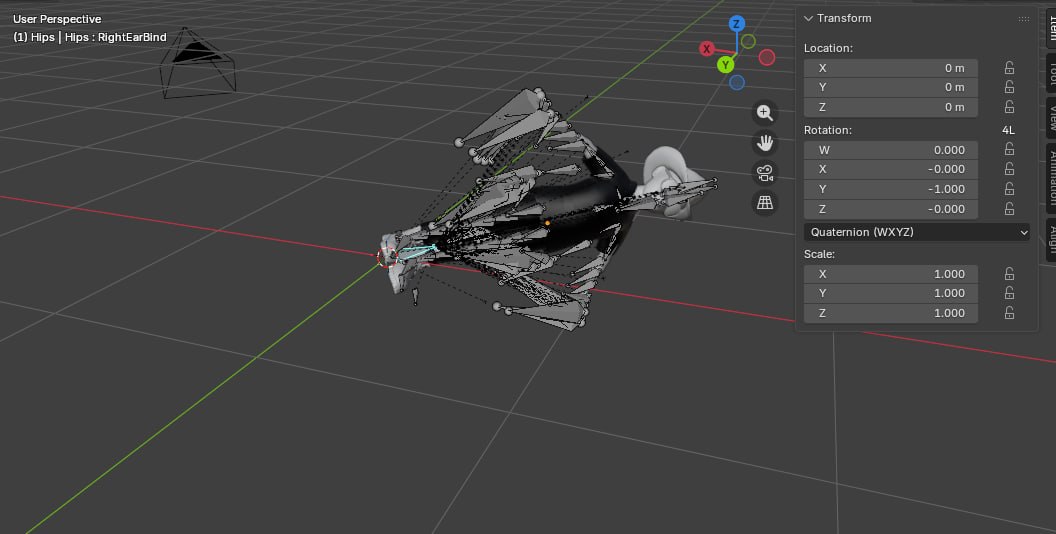Viewport: 1056px width, 534px height.
Task: Switch perspective/orthographic with the grid icon
Action: tap(764, 203)
